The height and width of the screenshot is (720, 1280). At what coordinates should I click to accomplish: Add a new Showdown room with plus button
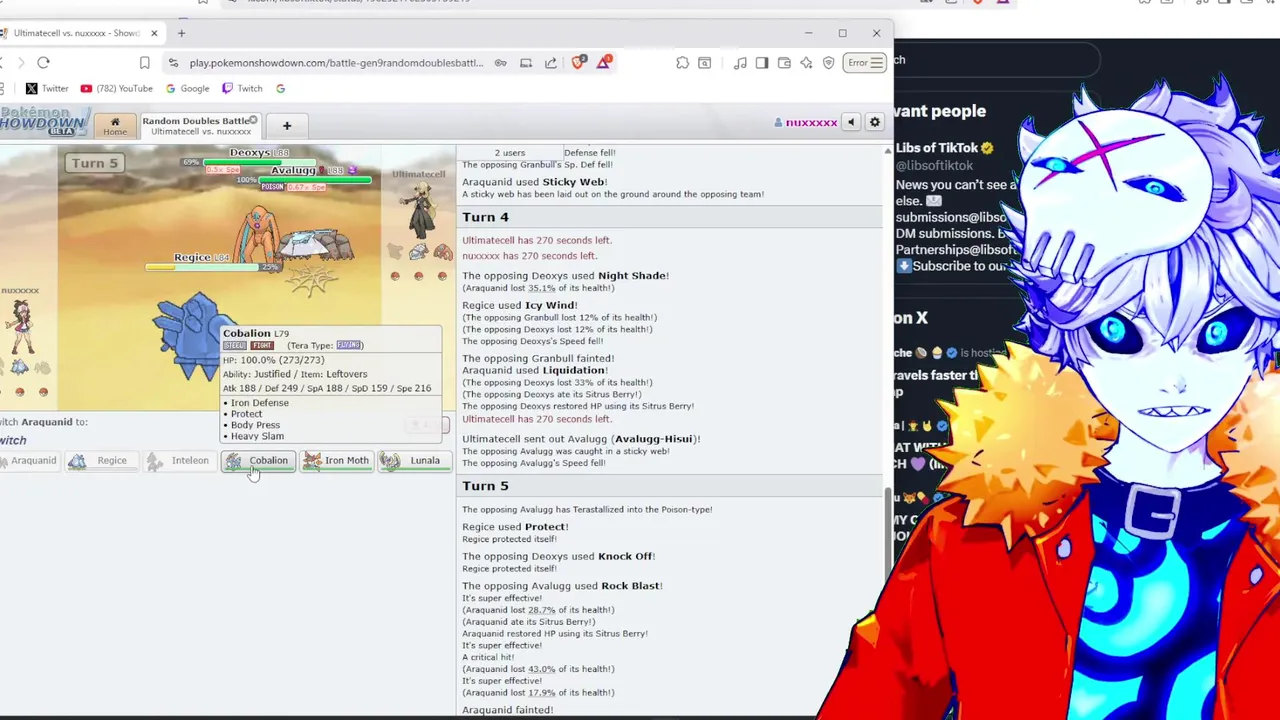click(x=286, y=126)
